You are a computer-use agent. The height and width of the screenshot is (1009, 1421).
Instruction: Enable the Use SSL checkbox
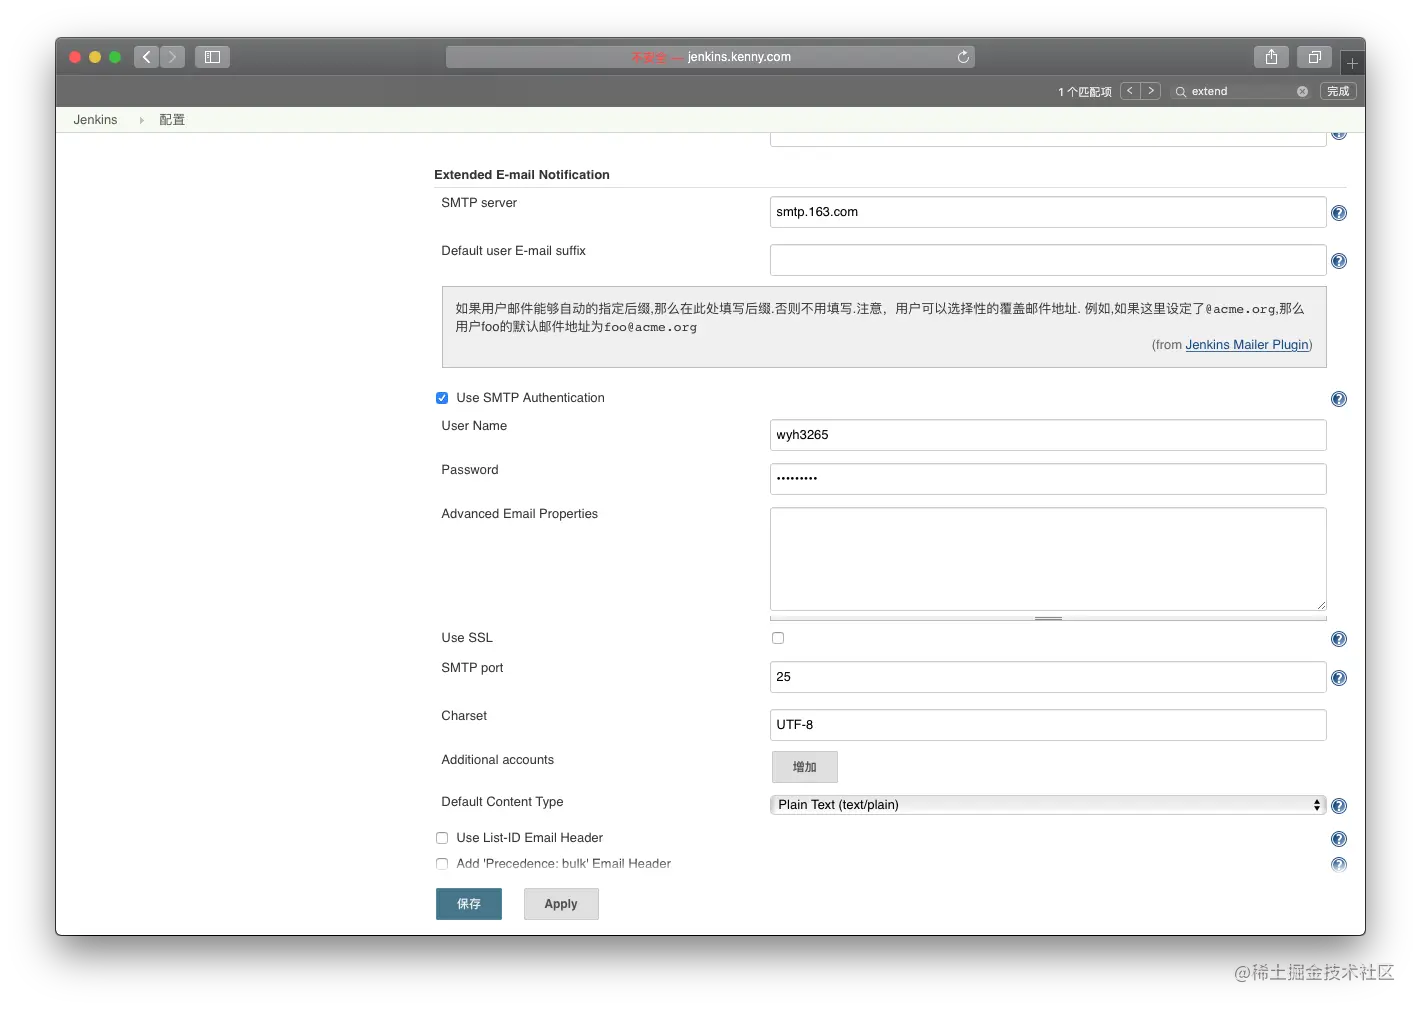[x=778, y=638]
